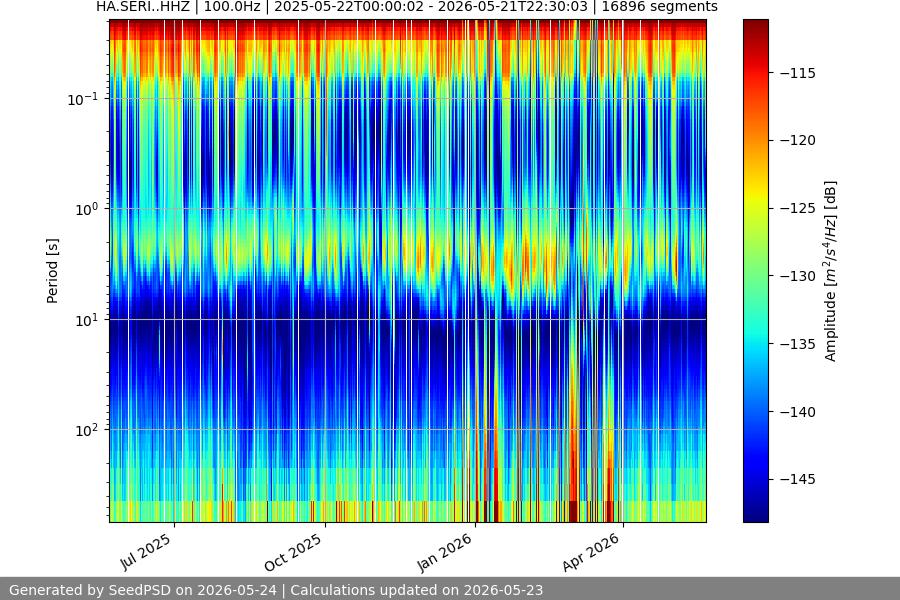Viewport: 900px width, 600px height.
Task: Click the -140 colorbar tick label
Action: tap(798, 412)
